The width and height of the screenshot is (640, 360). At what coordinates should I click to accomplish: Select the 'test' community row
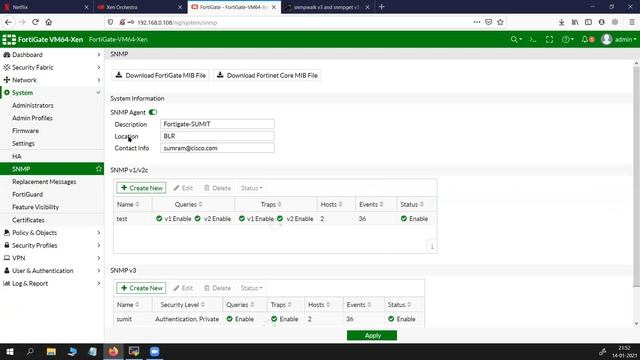coord(275,219)
